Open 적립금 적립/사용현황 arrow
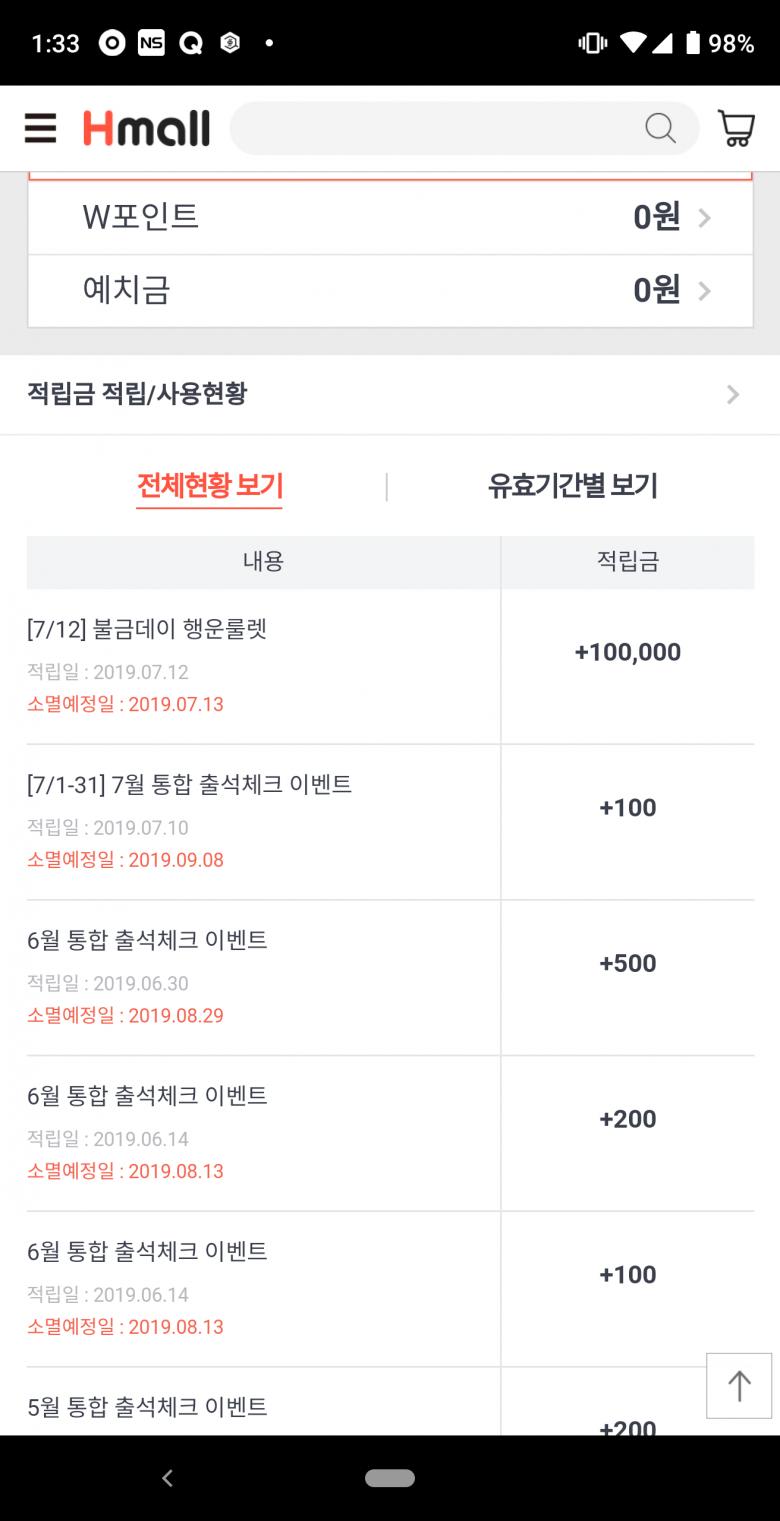This screenshot has width=780, height=1521. pos(733,395)
